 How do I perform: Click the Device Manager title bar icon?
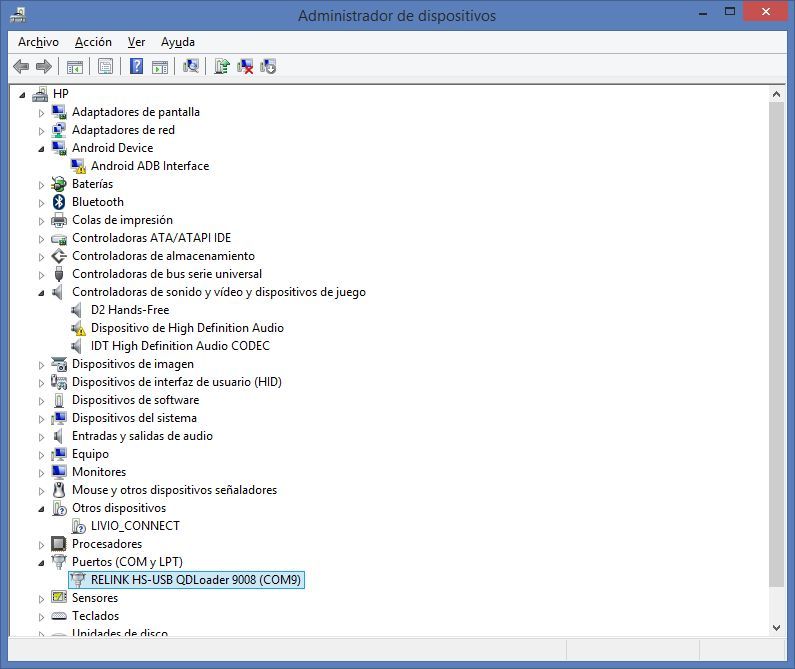point(18,15)
